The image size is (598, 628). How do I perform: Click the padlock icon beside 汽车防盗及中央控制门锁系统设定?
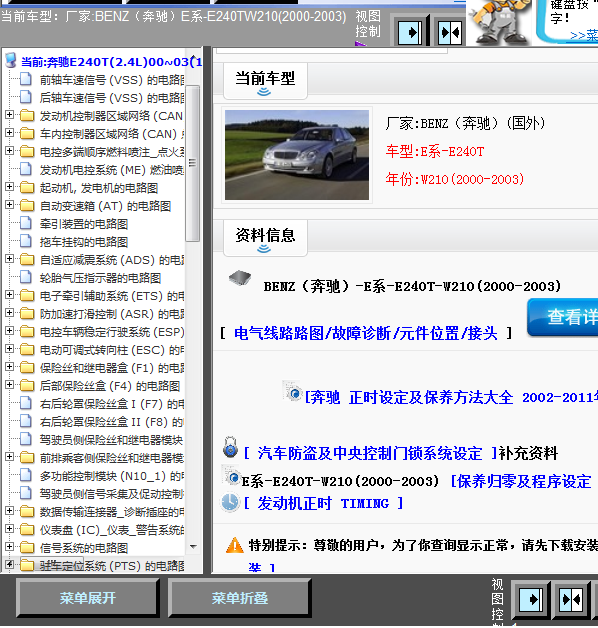230,448
